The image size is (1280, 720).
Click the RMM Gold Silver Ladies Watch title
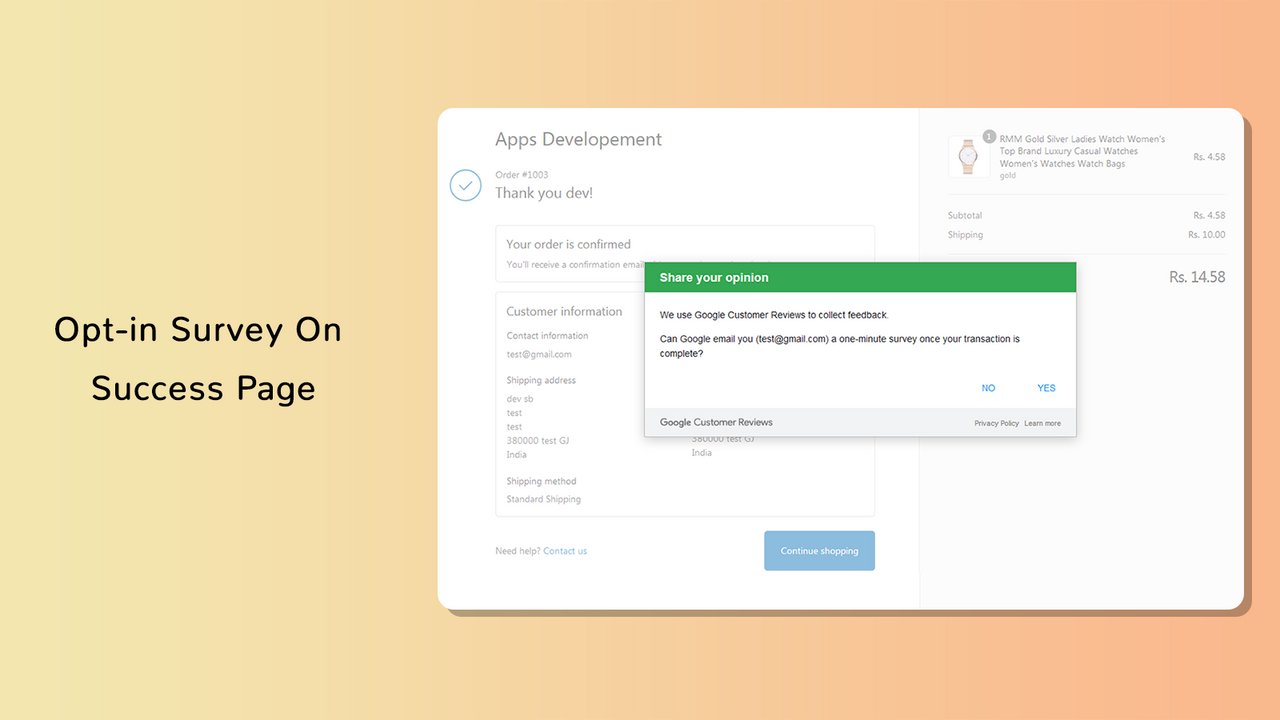[x=1082, y=151]
